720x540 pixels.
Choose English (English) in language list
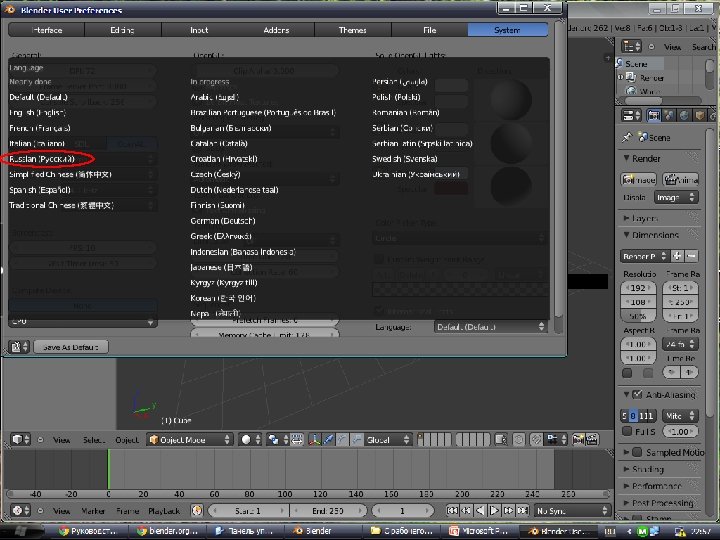tap(38, 112)
